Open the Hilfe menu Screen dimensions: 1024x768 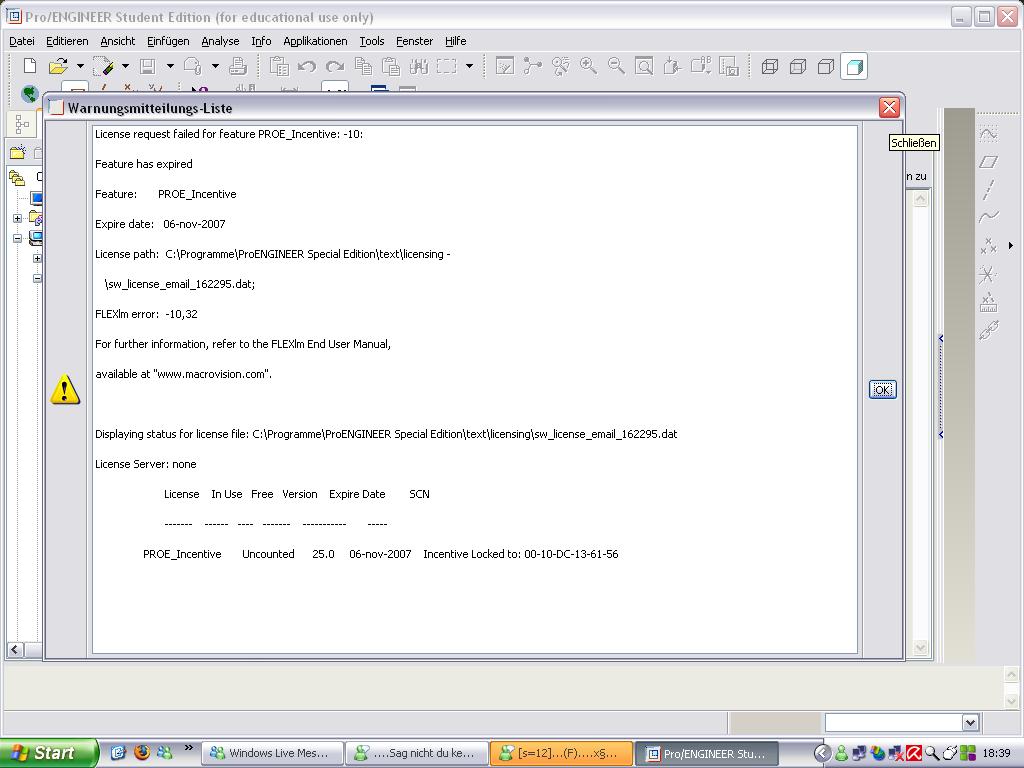tap(455, 41)
